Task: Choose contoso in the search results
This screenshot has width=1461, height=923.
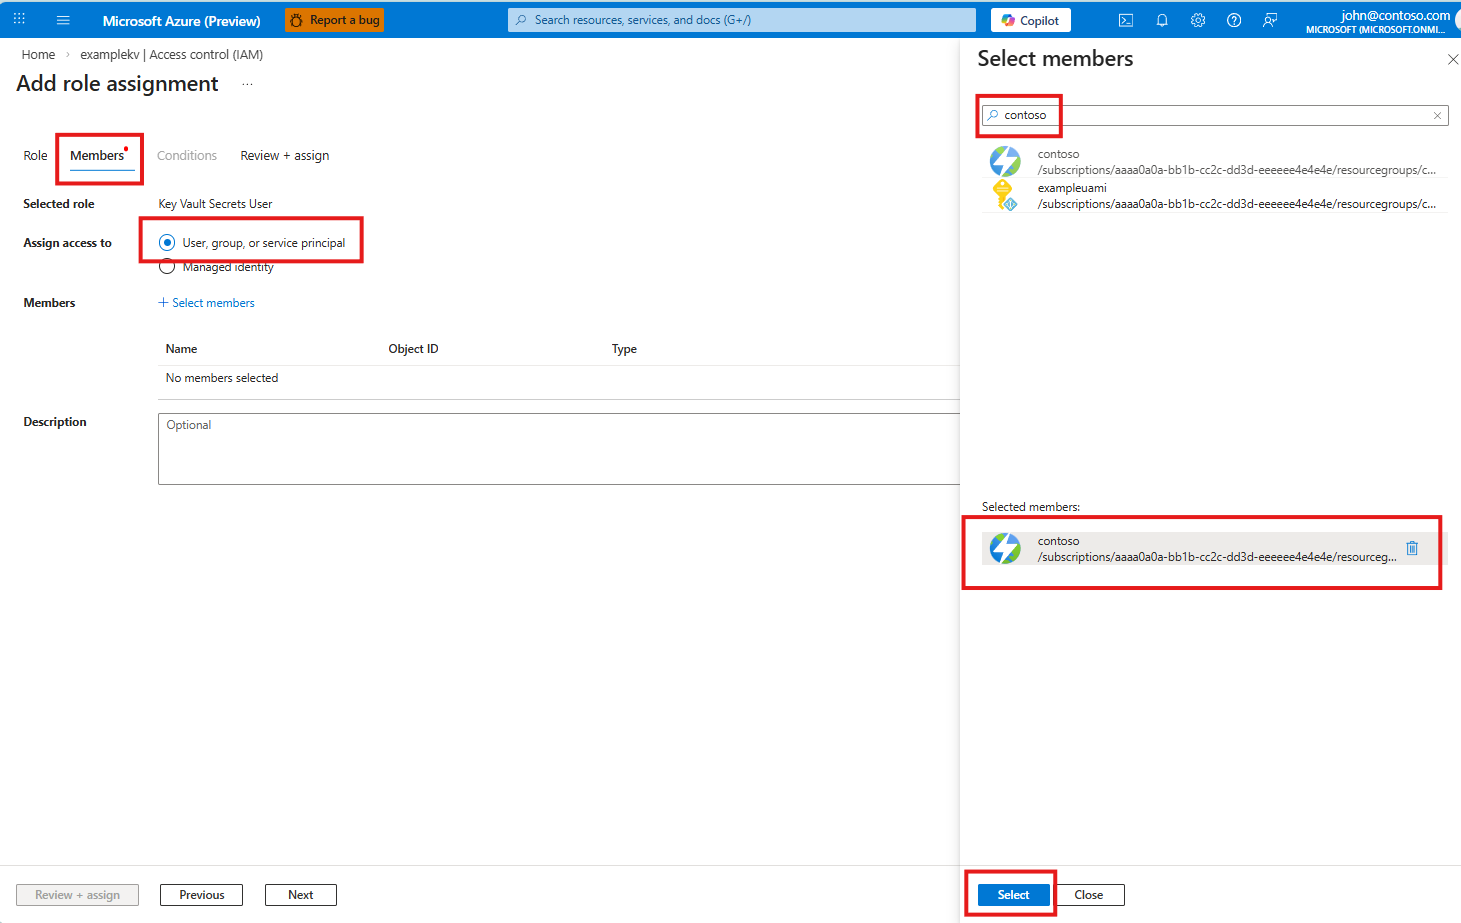Action: coord(1215,162)
